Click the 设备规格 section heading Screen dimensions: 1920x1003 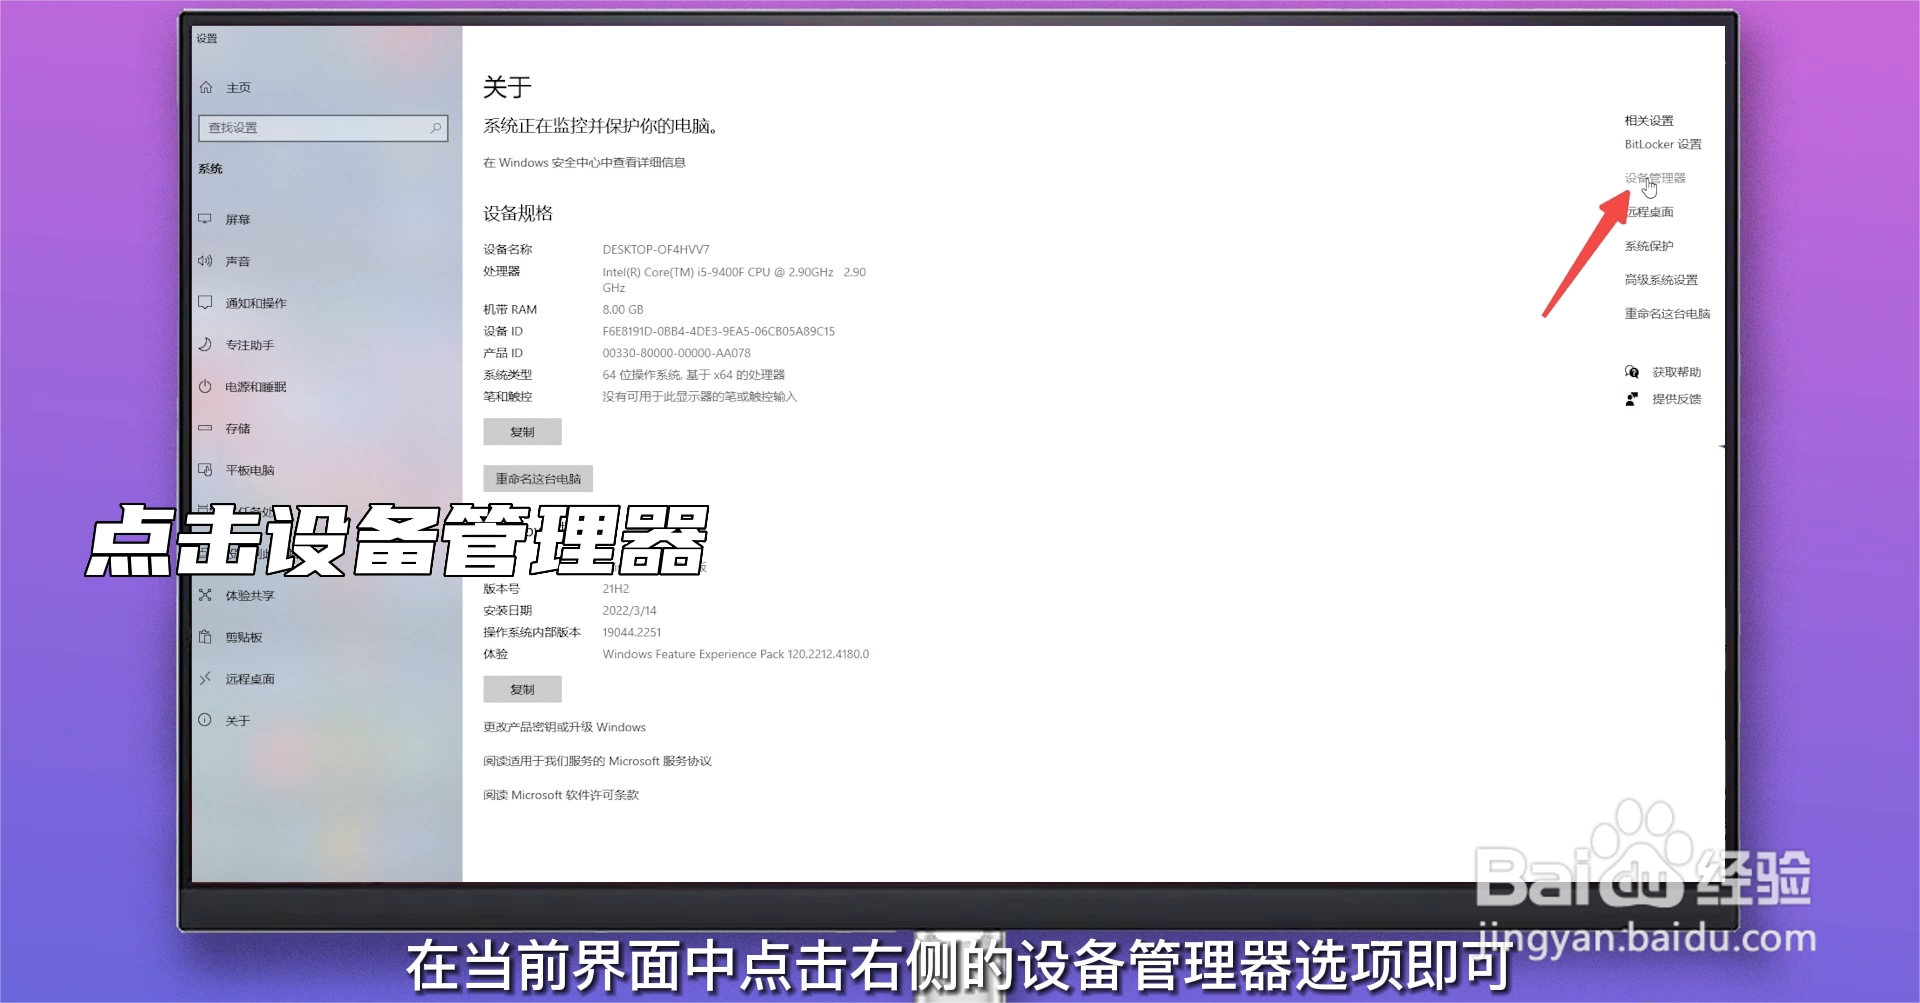[518, 213]
